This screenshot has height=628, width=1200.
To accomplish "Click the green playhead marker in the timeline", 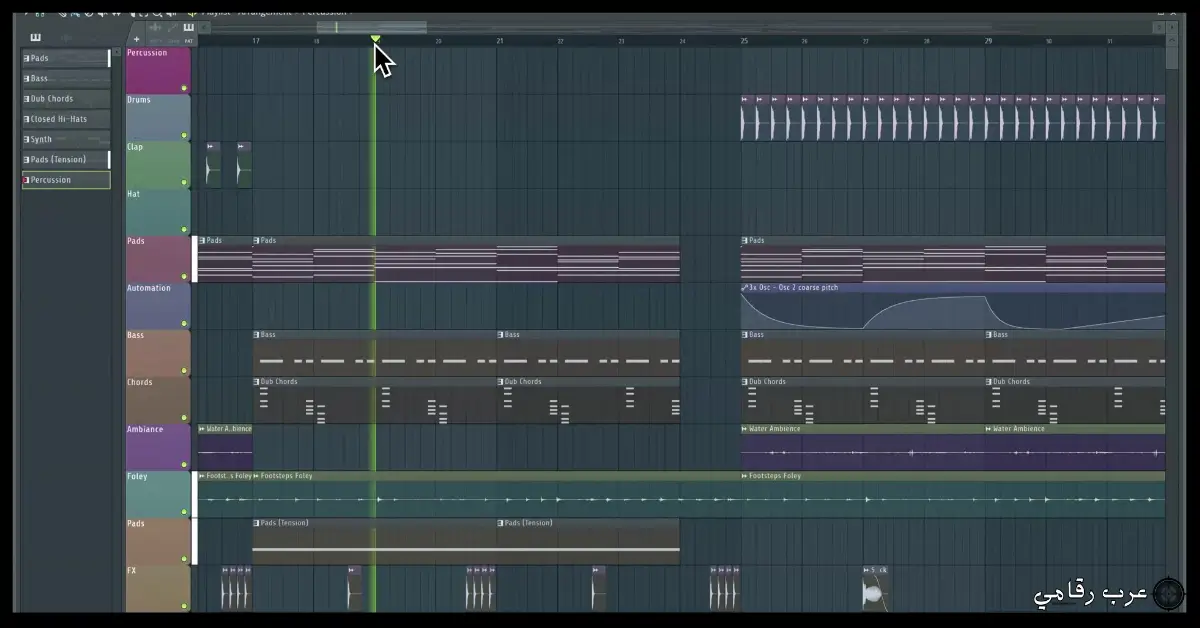I will coord(375,40).
